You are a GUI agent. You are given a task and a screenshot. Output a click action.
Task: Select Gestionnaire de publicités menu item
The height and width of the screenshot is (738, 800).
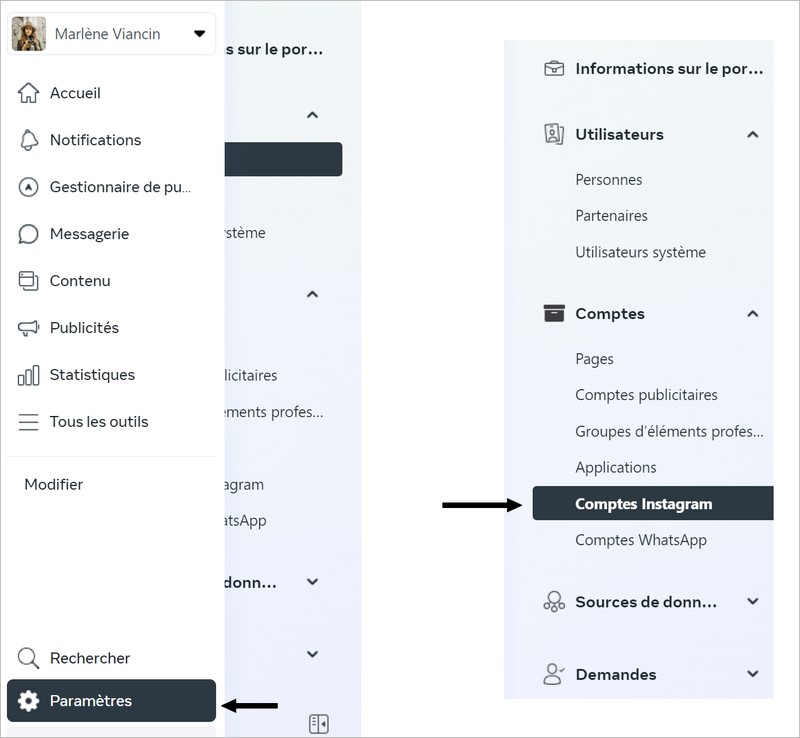(x=119, y=187)
